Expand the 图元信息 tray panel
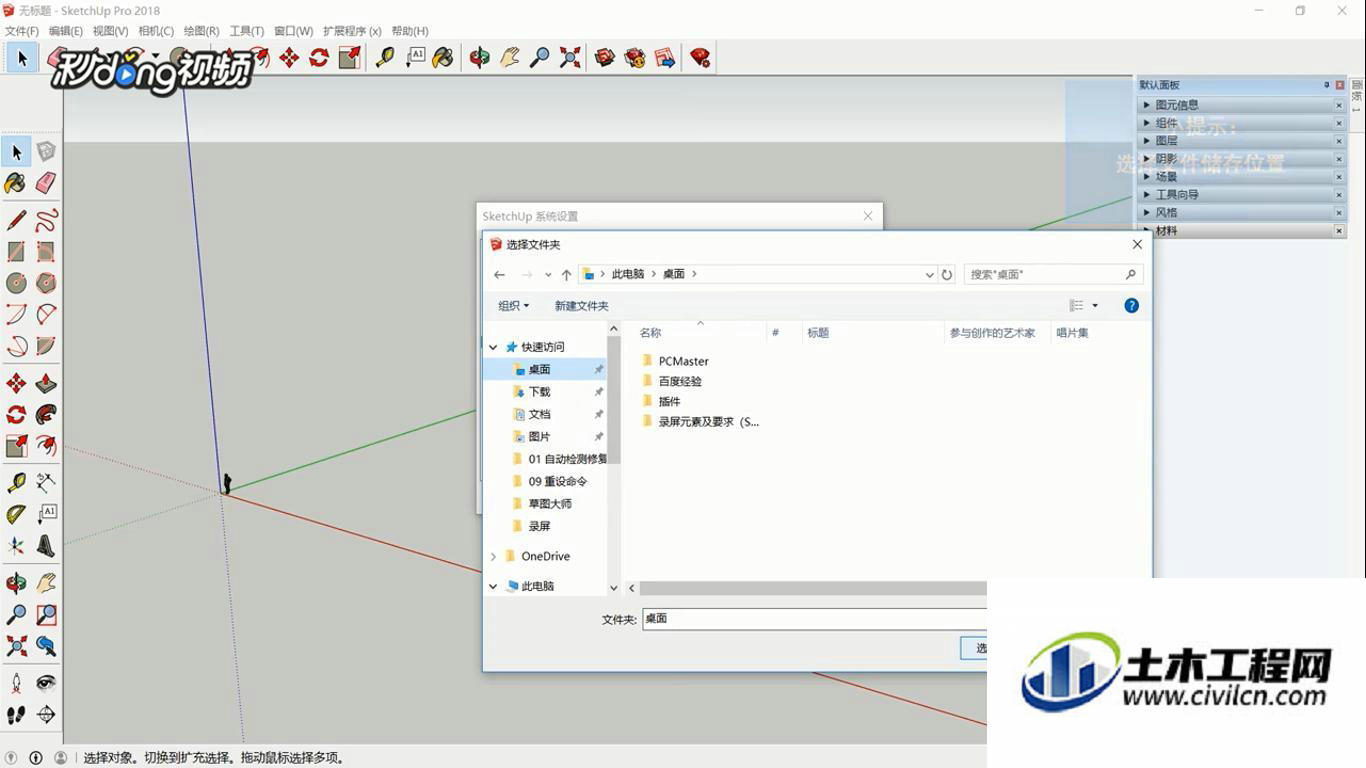The width and height of the screenshot is (1366, 768). pyautogui.click(x=1147, y=105)
